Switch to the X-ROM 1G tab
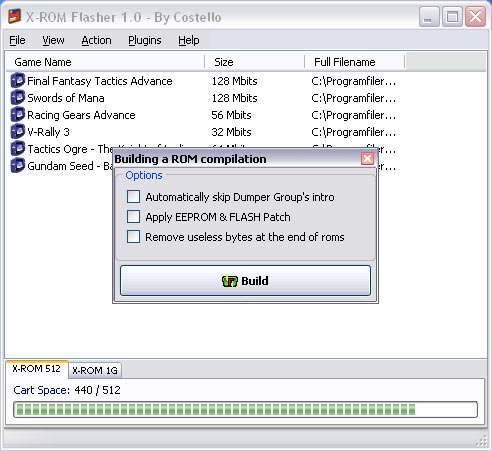The width and height of the screenshot is (492, 451). [95, 370]
